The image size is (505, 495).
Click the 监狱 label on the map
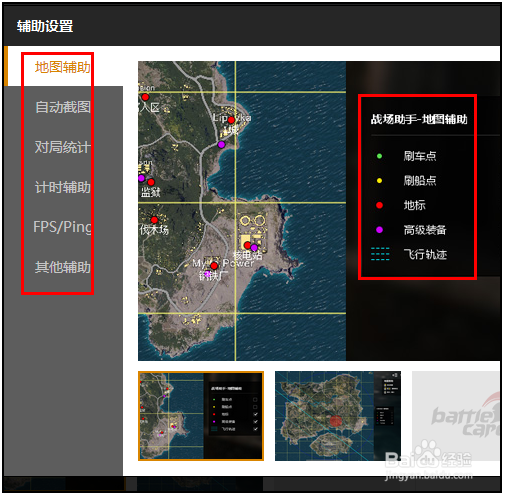tap(150, 192)
